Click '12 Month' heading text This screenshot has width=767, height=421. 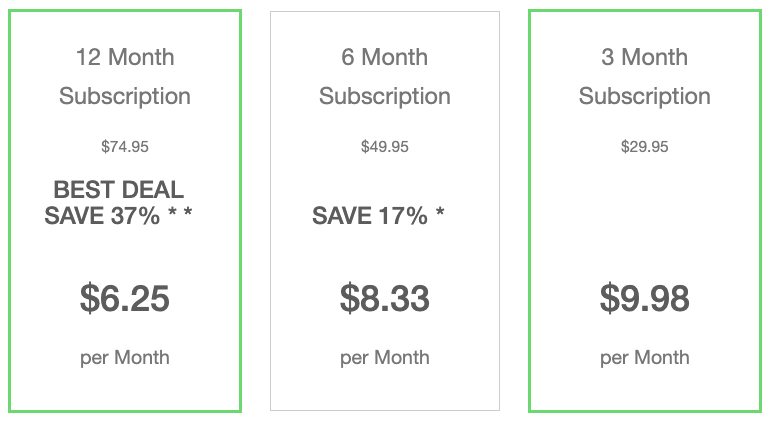125,57
